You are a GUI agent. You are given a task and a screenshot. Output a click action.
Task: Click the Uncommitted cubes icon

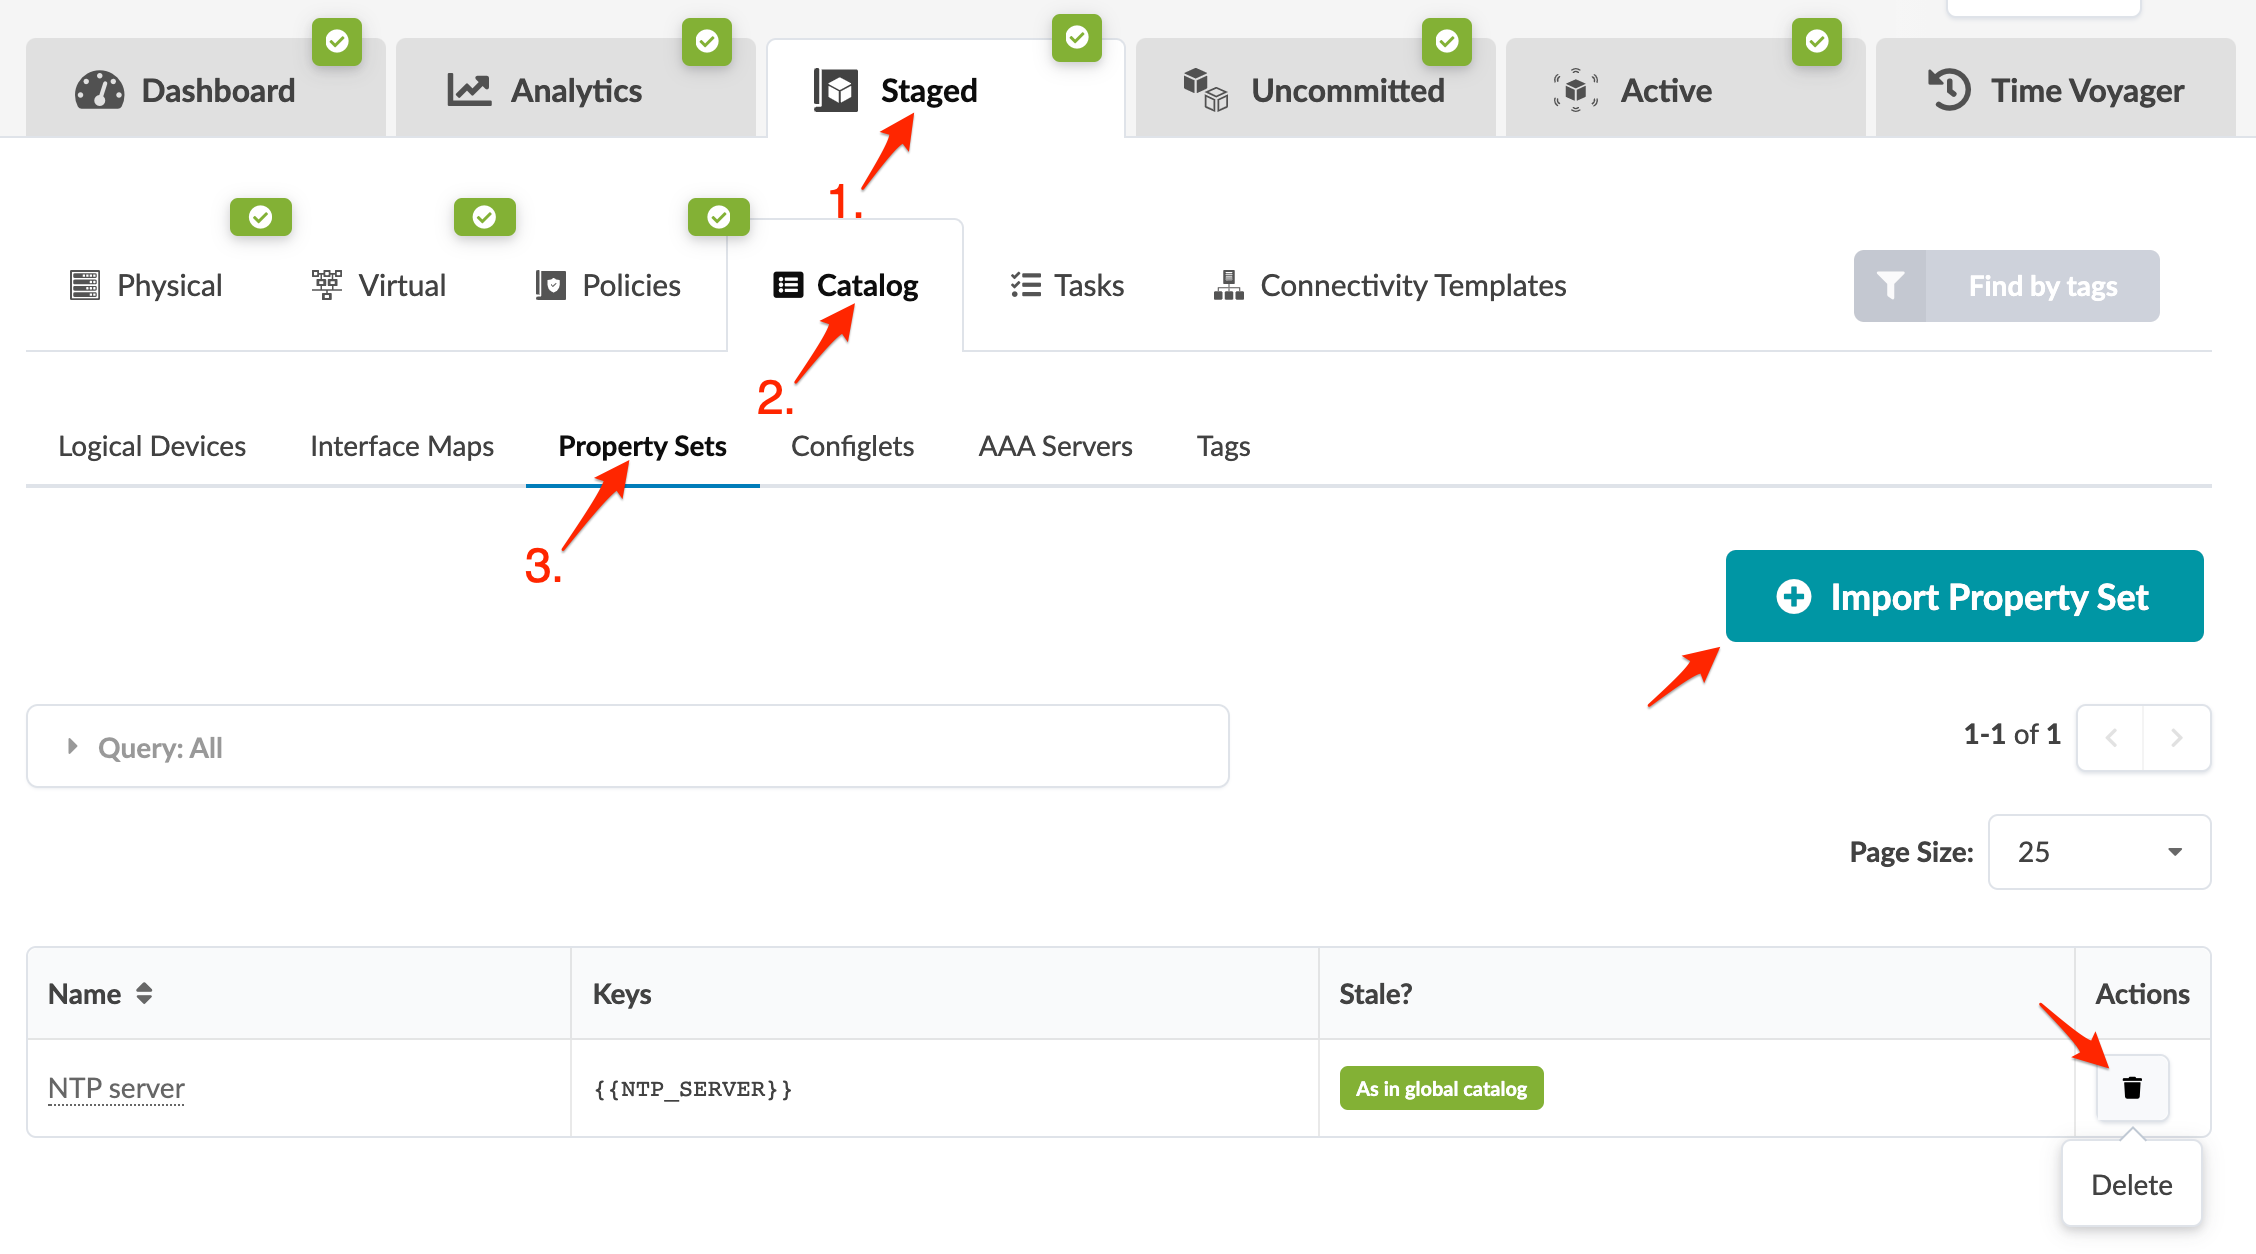click(x=1205, y=90)
